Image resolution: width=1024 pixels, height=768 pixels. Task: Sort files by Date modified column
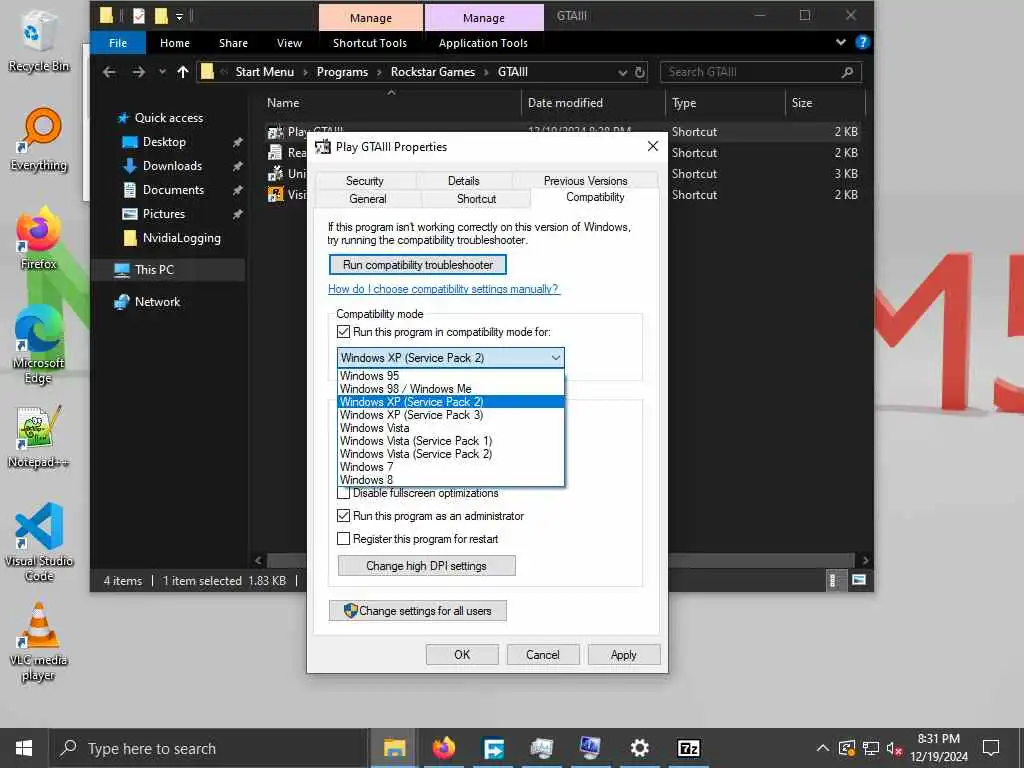[x=565, y=103]
